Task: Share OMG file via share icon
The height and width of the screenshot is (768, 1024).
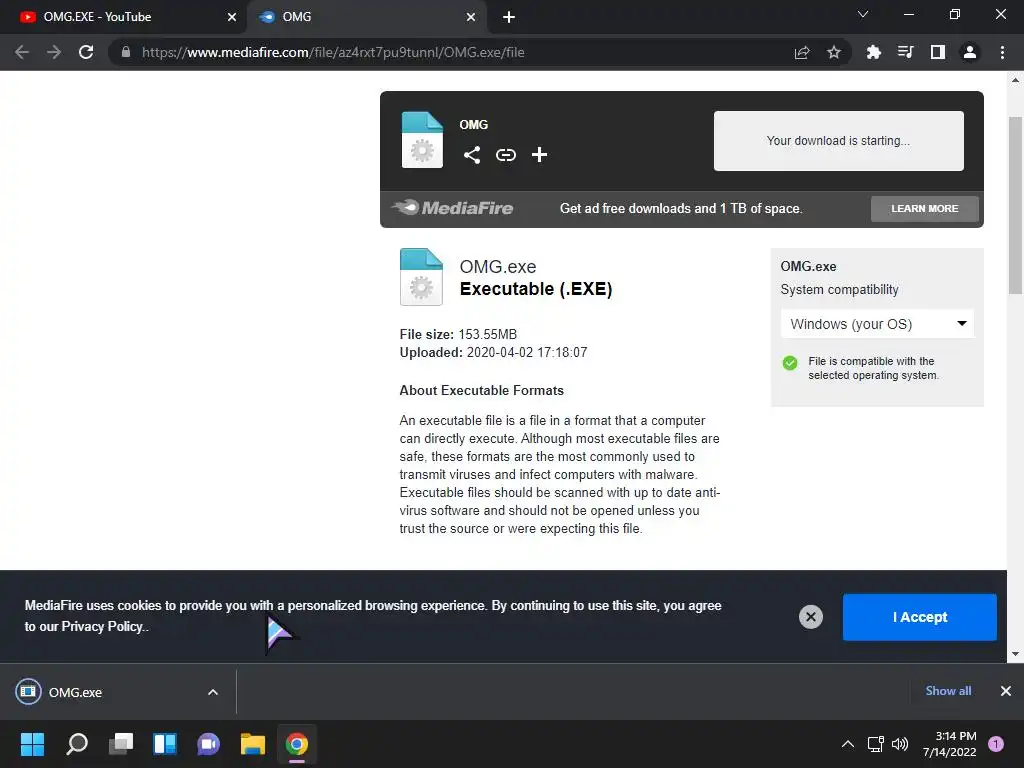Action: [x=472, y=155]
